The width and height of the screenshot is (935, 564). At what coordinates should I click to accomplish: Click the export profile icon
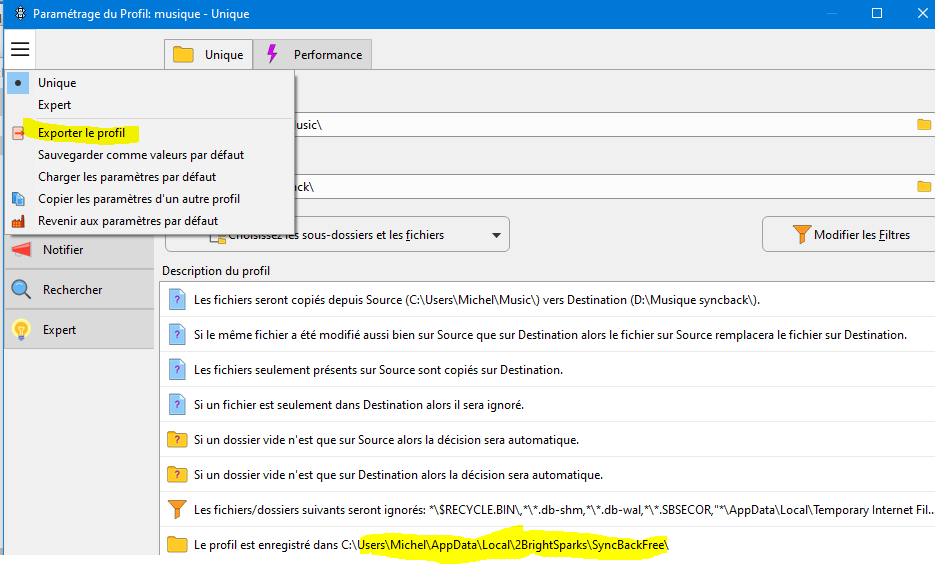[x=18, y=134]
